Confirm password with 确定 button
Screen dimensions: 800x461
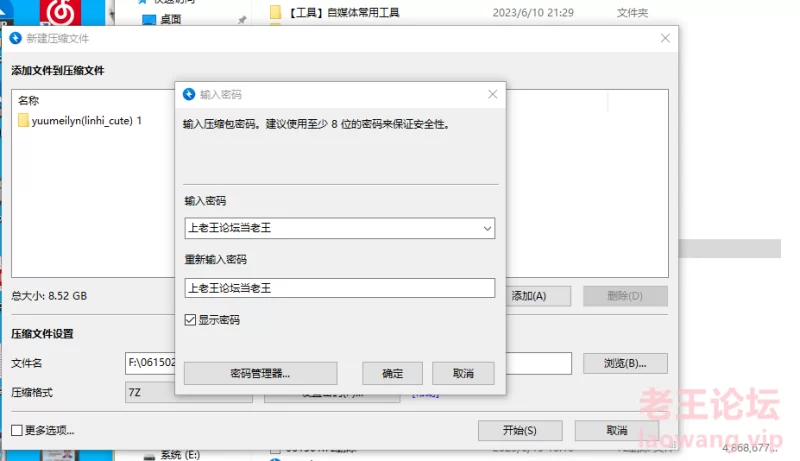click(393, 373)
